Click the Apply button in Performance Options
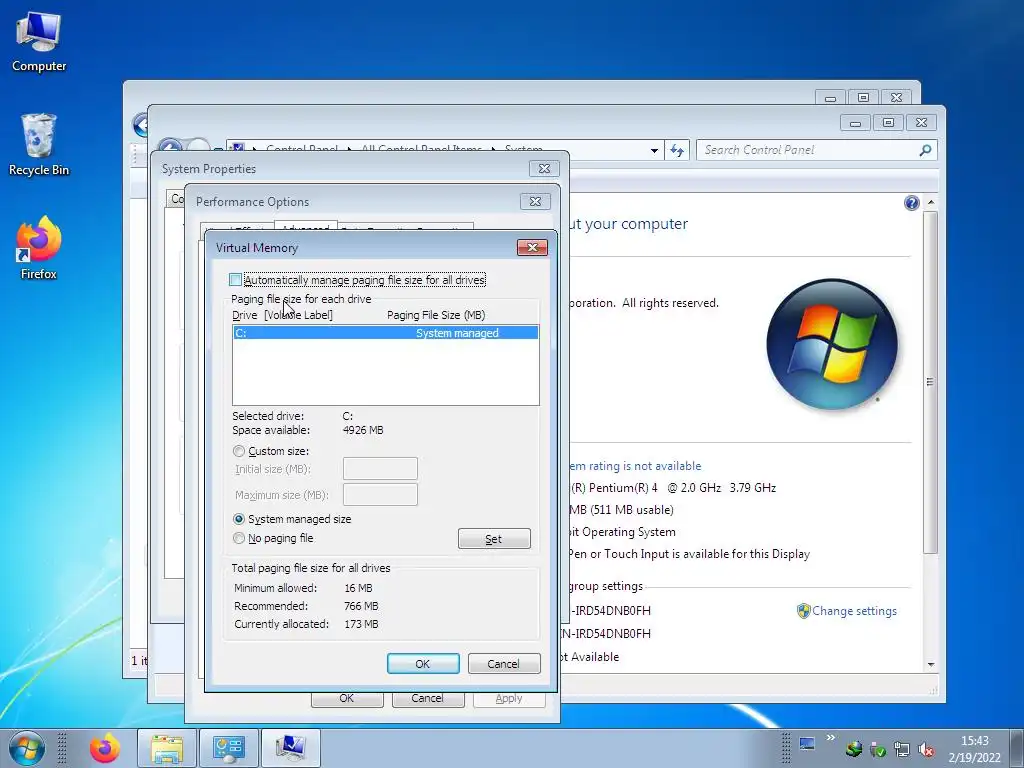Viewport: 1024px width, 768px height. coord(509,699)
